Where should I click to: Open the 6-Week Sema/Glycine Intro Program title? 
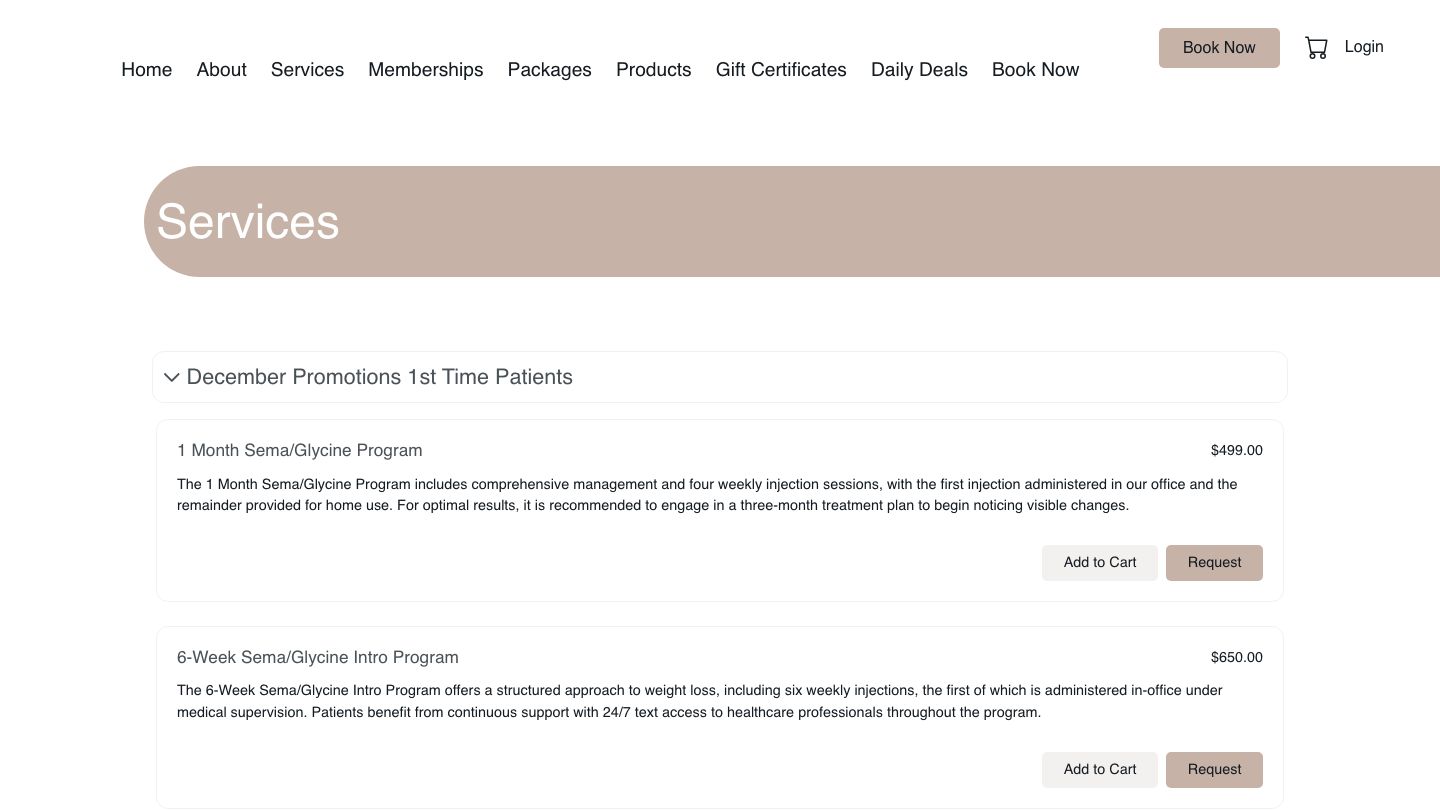(x=317, y=658)
